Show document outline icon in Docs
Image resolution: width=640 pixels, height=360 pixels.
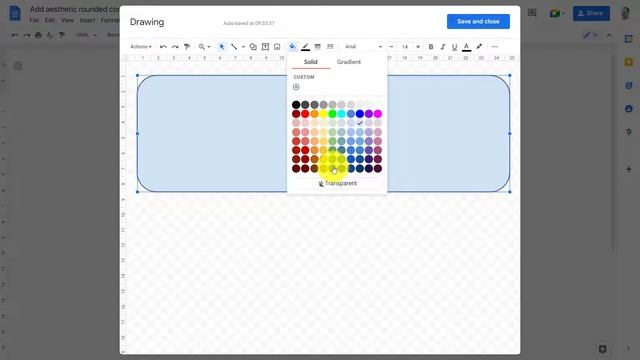point(18,66)
